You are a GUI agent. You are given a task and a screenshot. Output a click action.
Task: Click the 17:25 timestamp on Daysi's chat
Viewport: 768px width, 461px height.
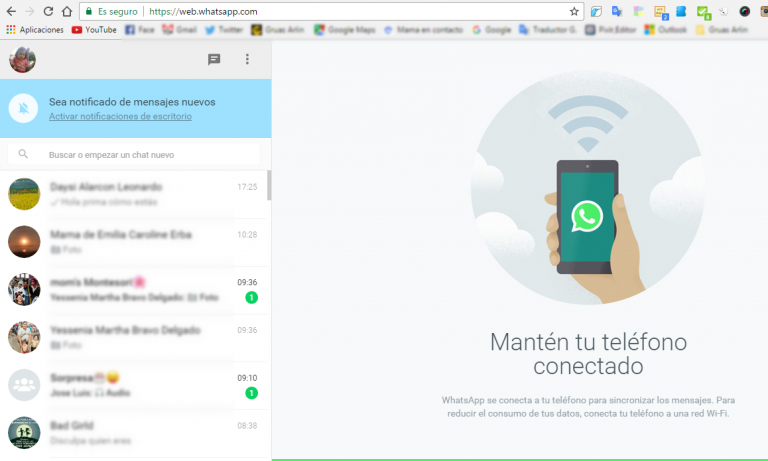247,187
